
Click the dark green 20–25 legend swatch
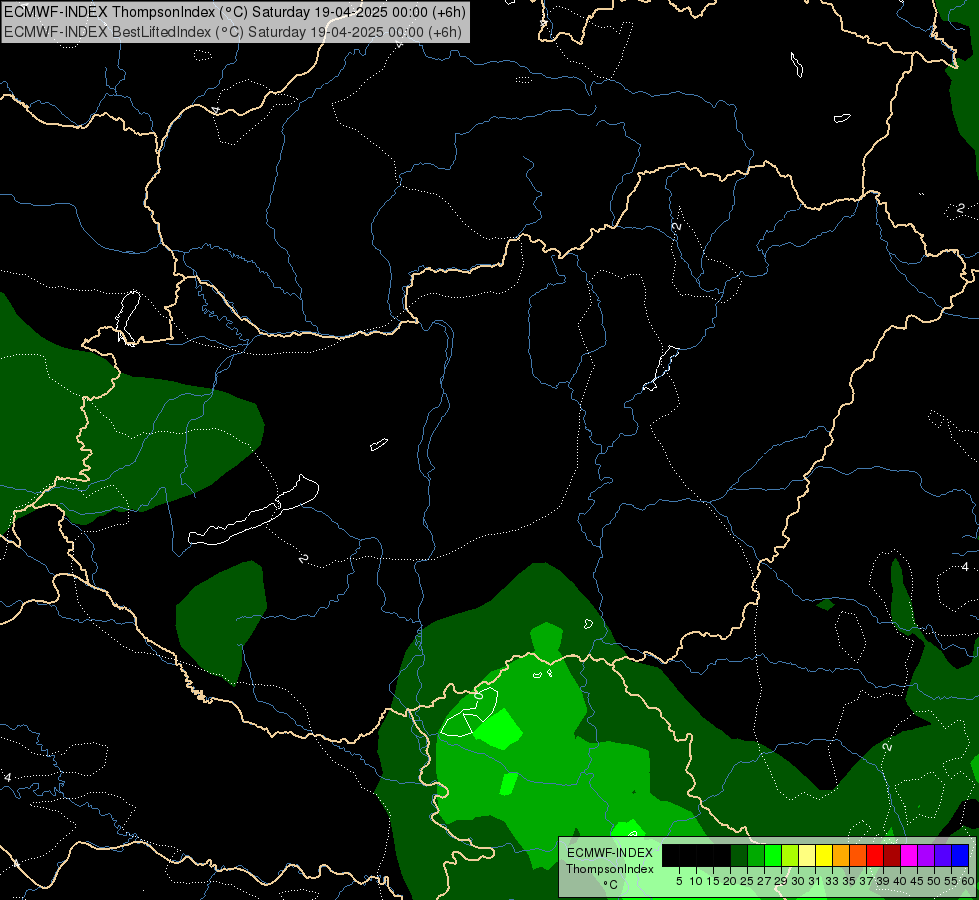click(739, 856)
